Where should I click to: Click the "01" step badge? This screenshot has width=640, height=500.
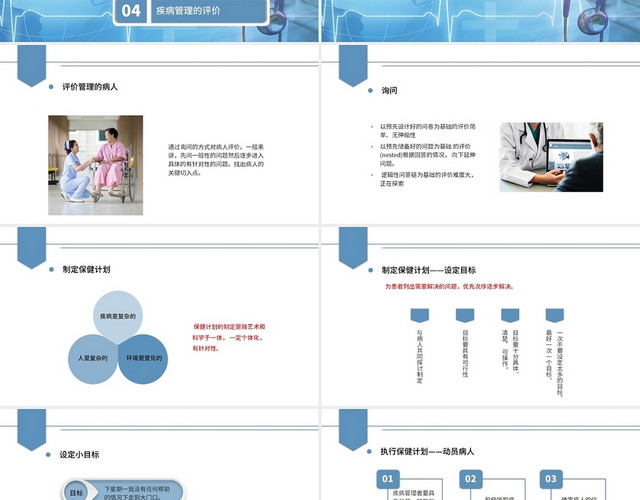coord(388,479)
